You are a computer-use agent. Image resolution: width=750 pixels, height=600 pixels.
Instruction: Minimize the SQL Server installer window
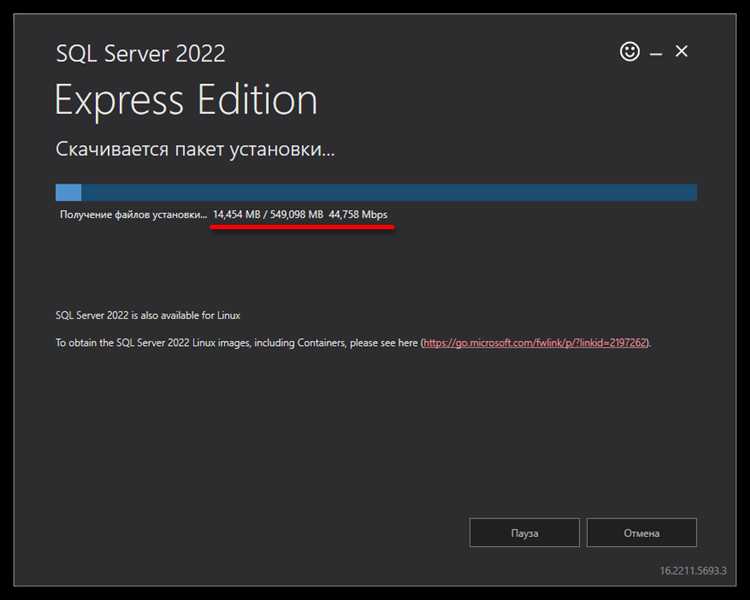pyautogui.click(x=656, y=52)
